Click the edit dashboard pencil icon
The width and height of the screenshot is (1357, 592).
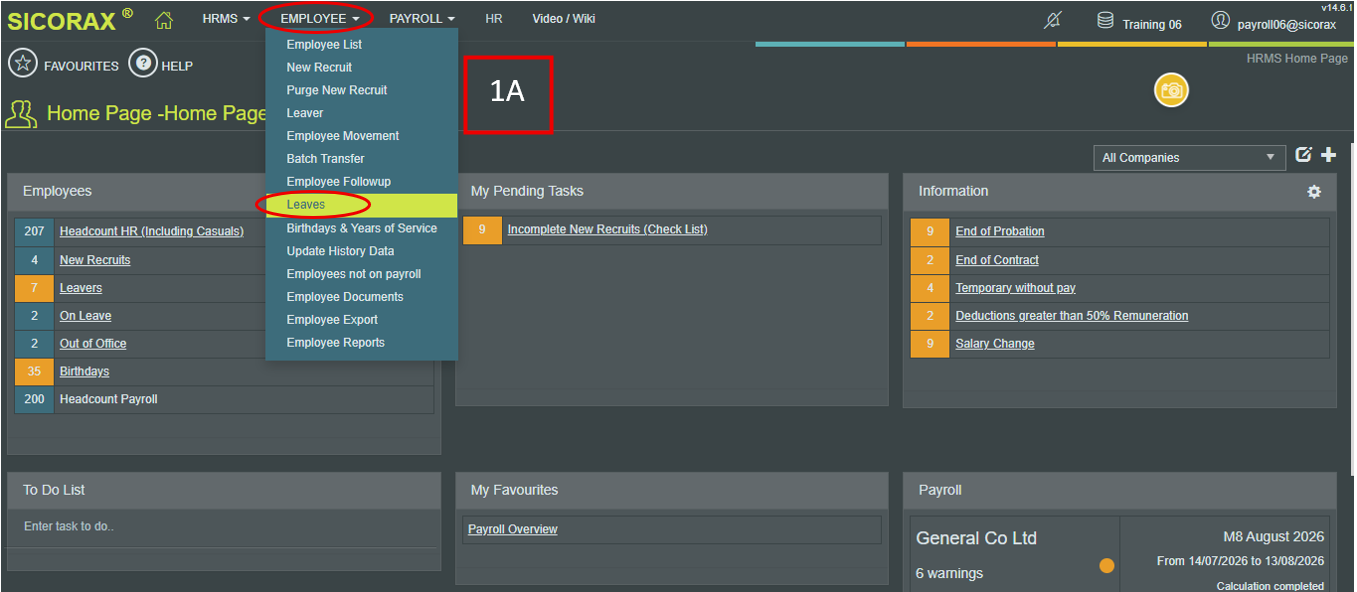1303,154
